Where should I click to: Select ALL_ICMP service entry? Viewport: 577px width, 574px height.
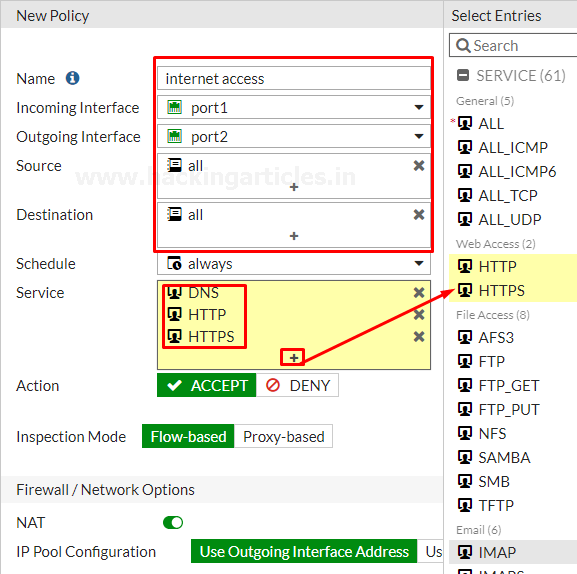(513, 148)
